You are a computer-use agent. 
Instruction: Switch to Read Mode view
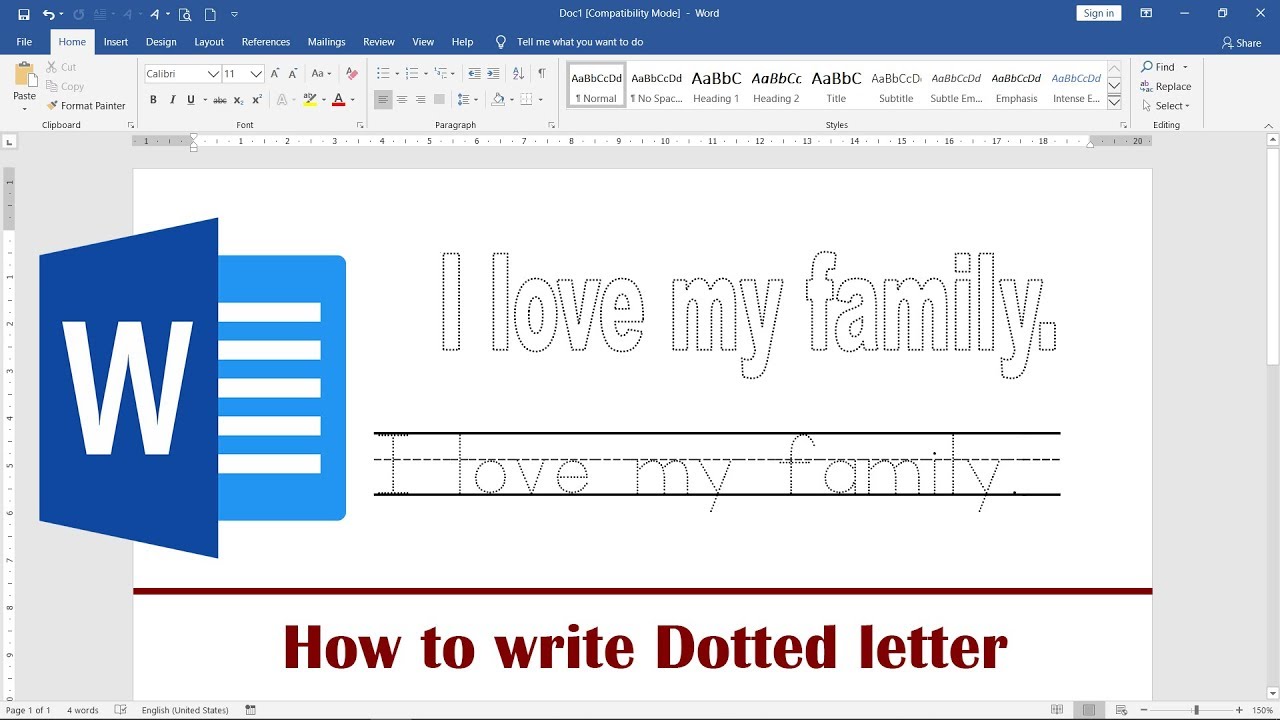click(x=1057, y=710)
